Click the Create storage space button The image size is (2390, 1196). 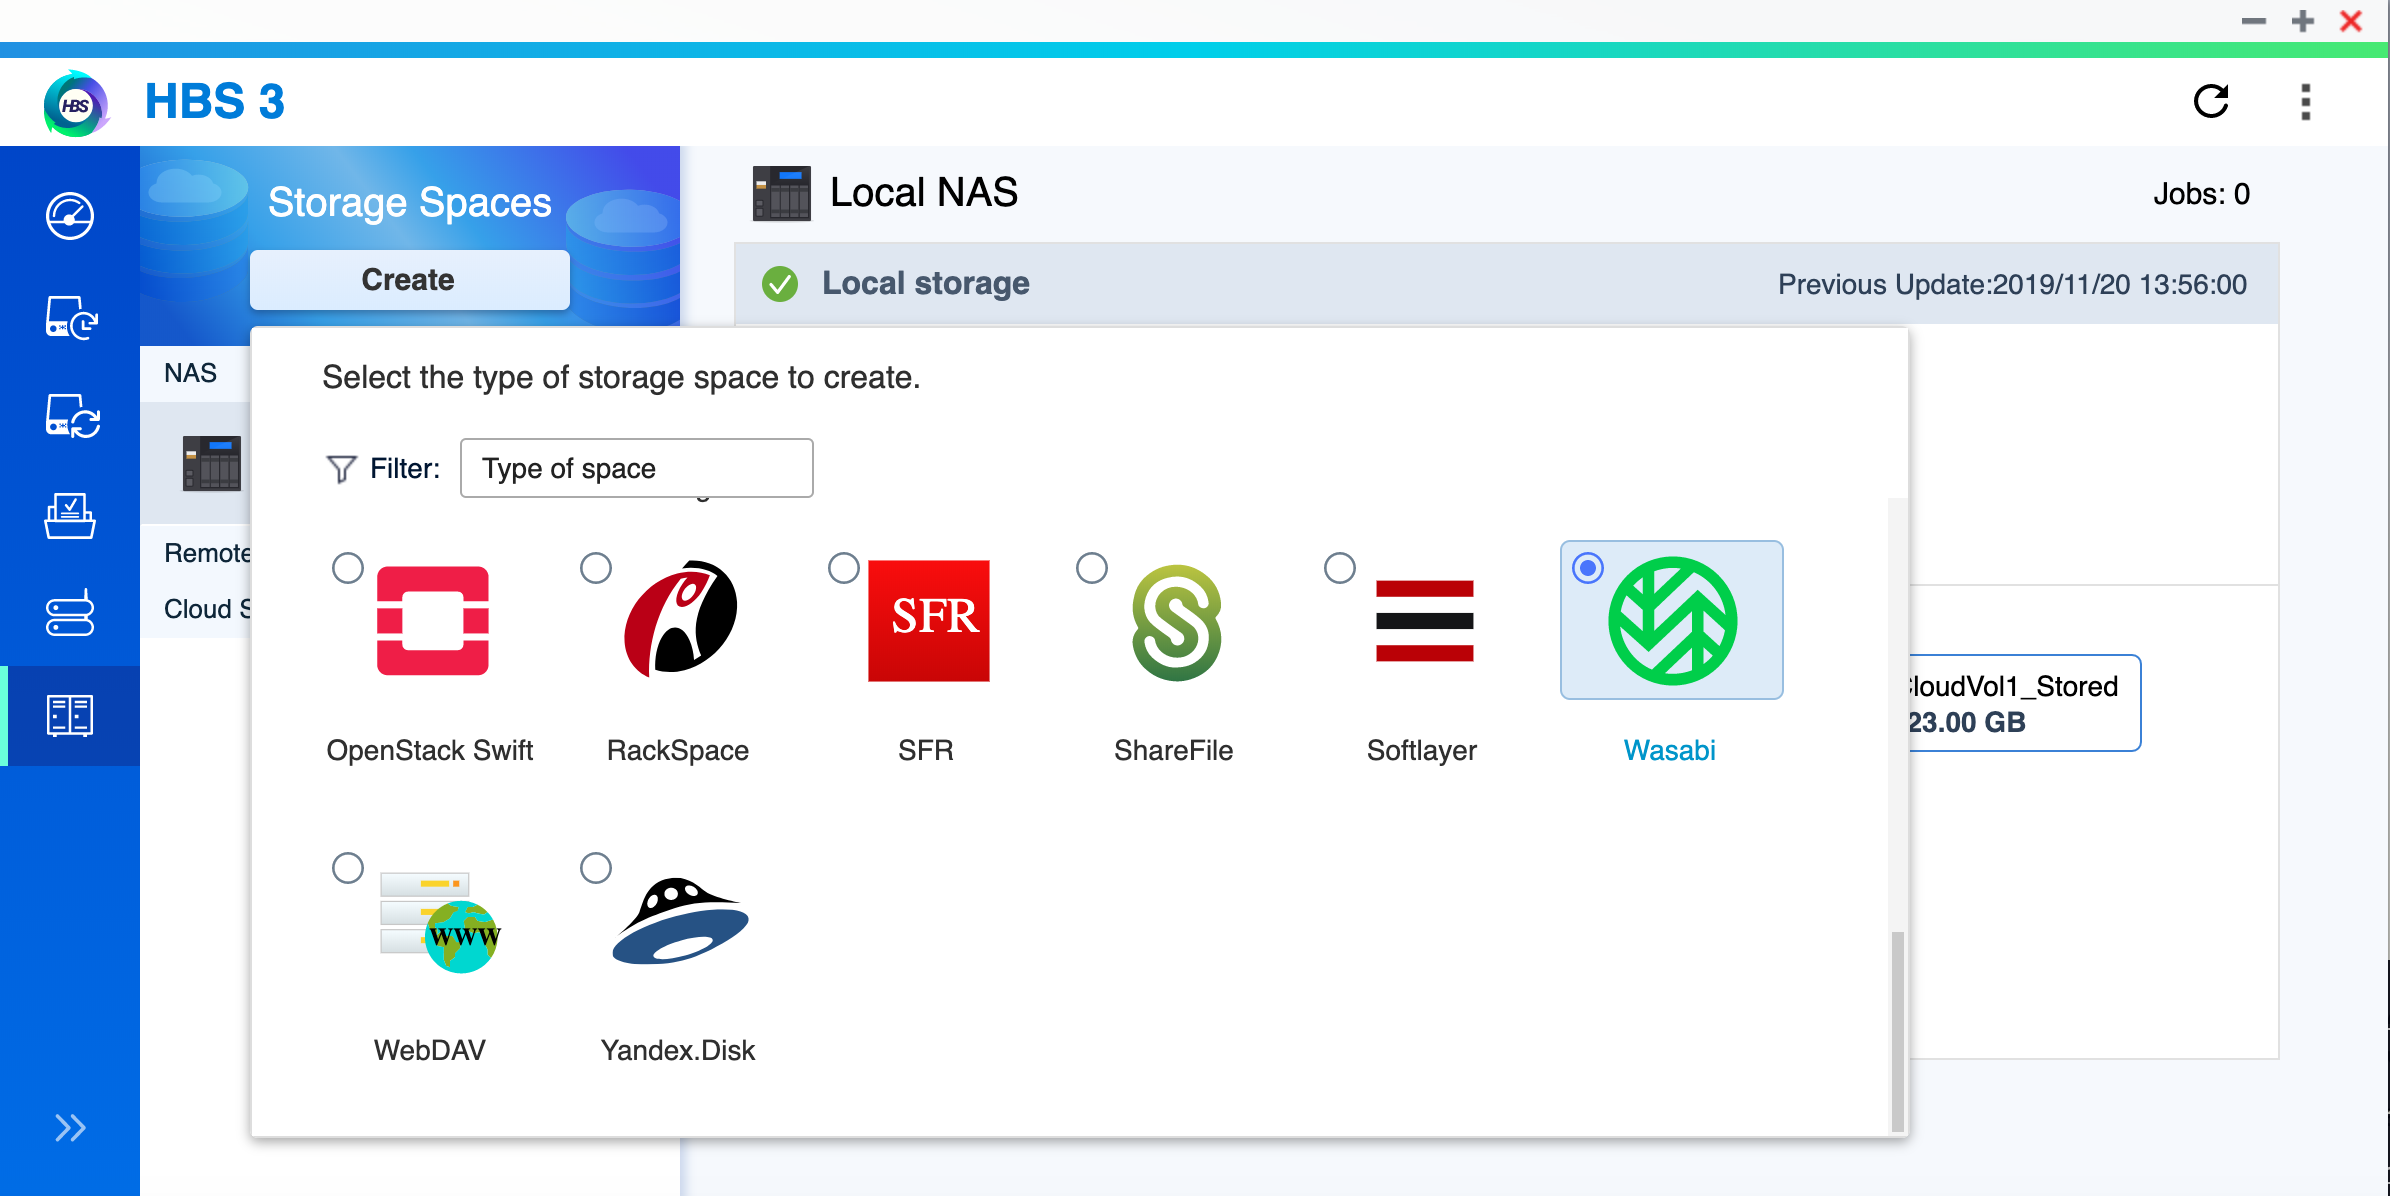tap(410, 279)
